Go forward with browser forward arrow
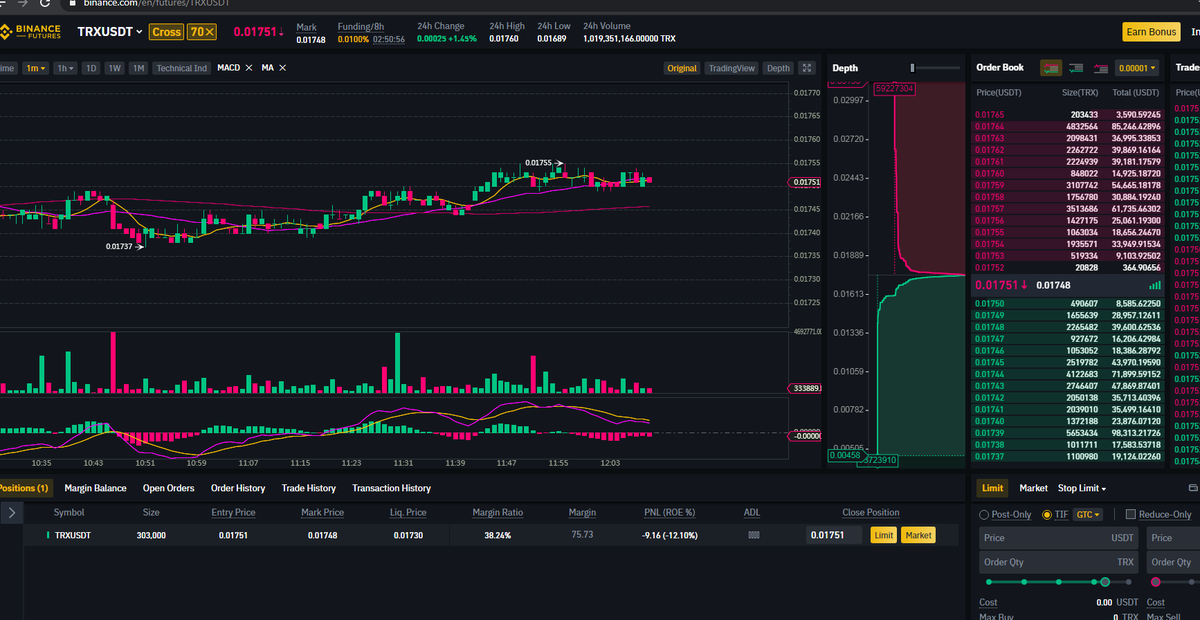 (x=22, y=3)
